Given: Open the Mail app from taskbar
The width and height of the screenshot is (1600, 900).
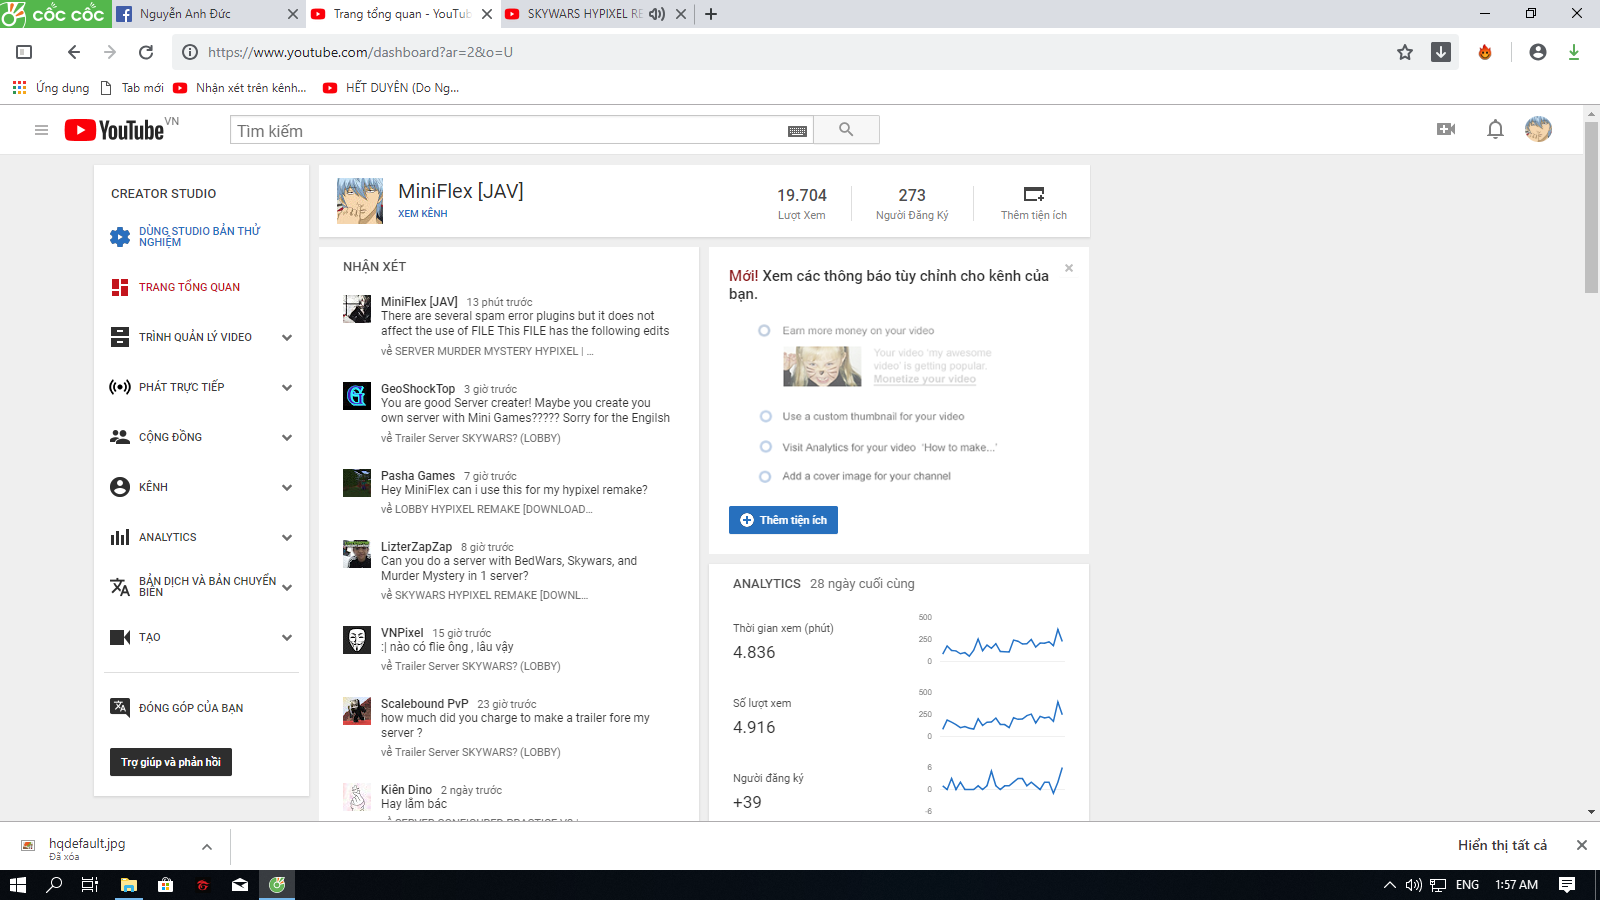Looking at the screenshot, I should (x=240, y=885).
